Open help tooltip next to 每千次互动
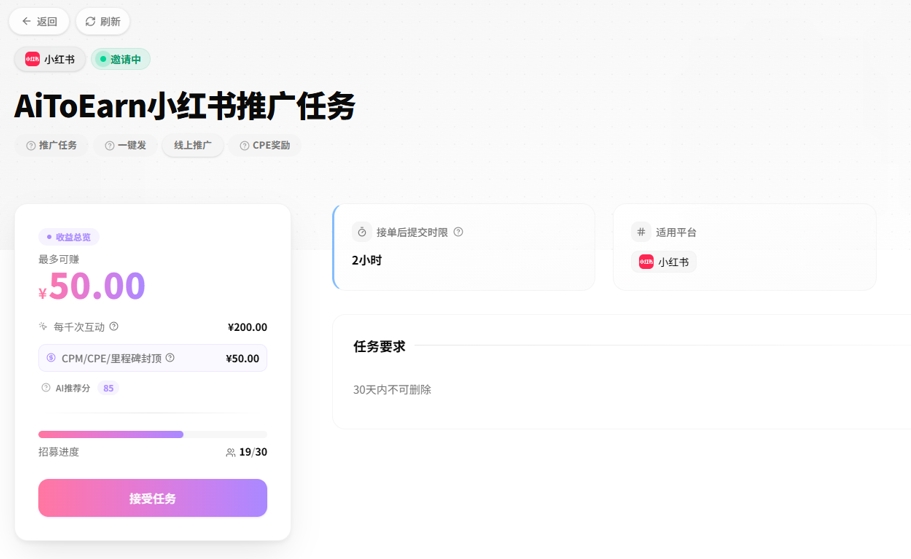The width and height of the screenshot is (911, 559). [114, 327]
